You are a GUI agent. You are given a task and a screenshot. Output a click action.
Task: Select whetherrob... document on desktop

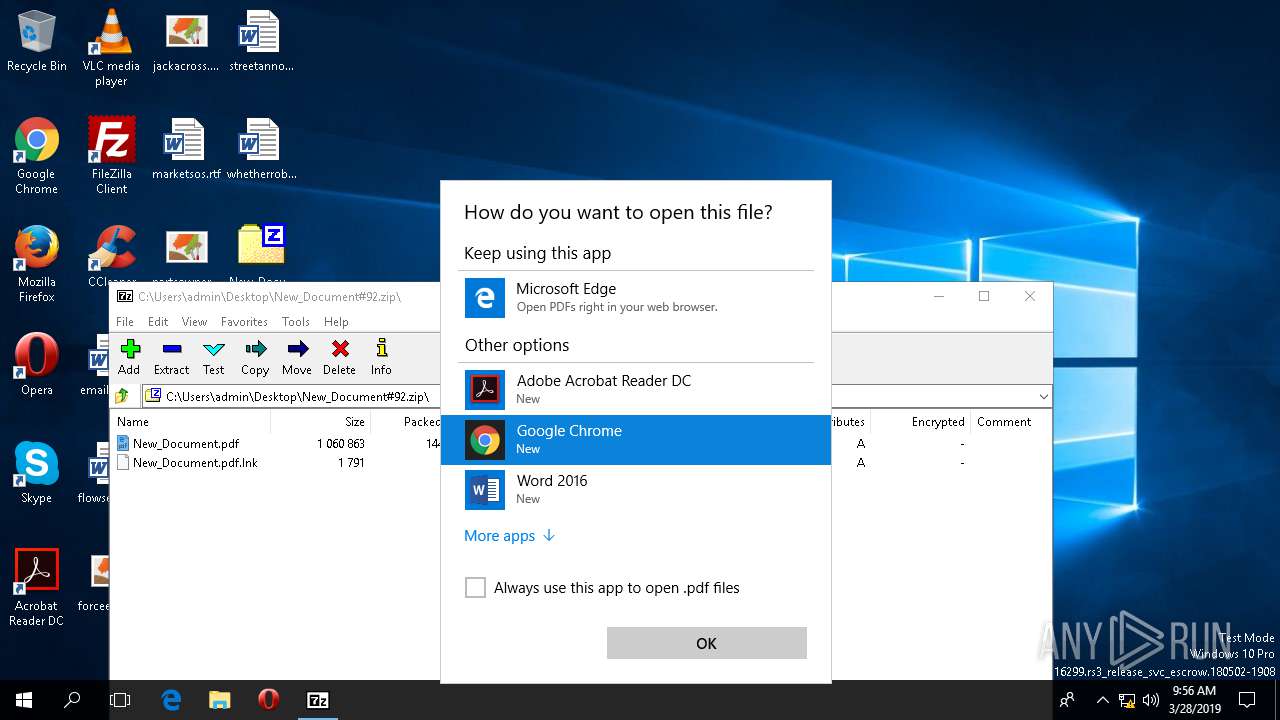tap(261, 149)
